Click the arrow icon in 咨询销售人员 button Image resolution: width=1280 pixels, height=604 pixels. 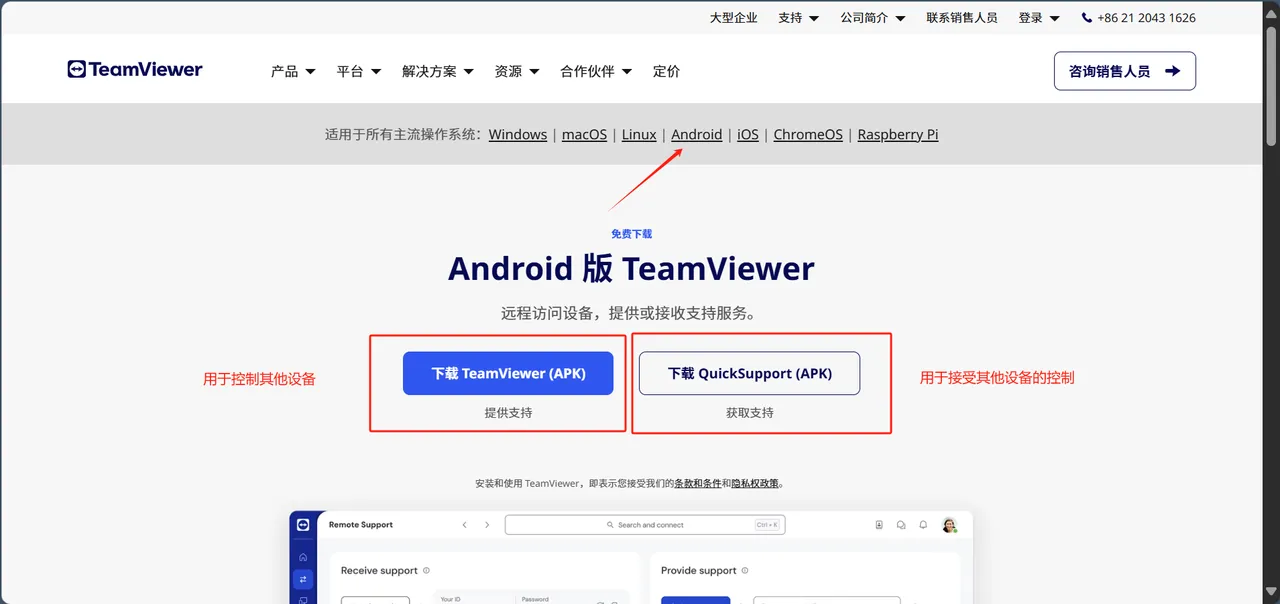[1173, 71]
